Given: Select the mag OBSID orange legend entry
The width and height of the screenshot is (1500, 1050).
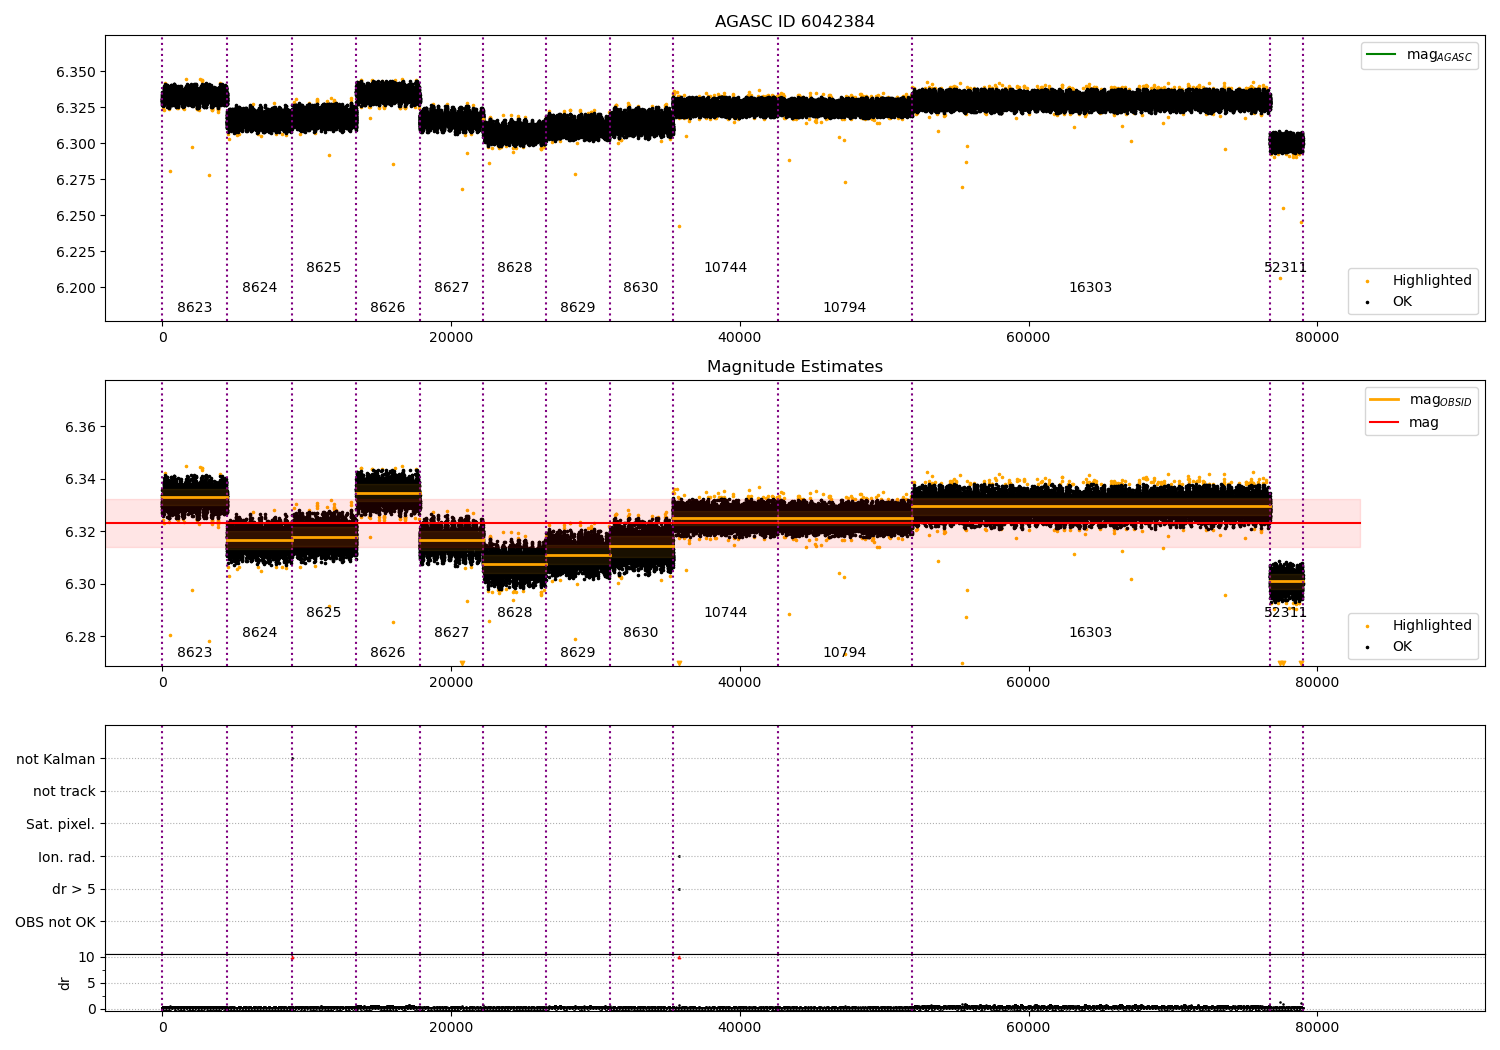Looking at the screenshot, I should (x=1420, y=400).
